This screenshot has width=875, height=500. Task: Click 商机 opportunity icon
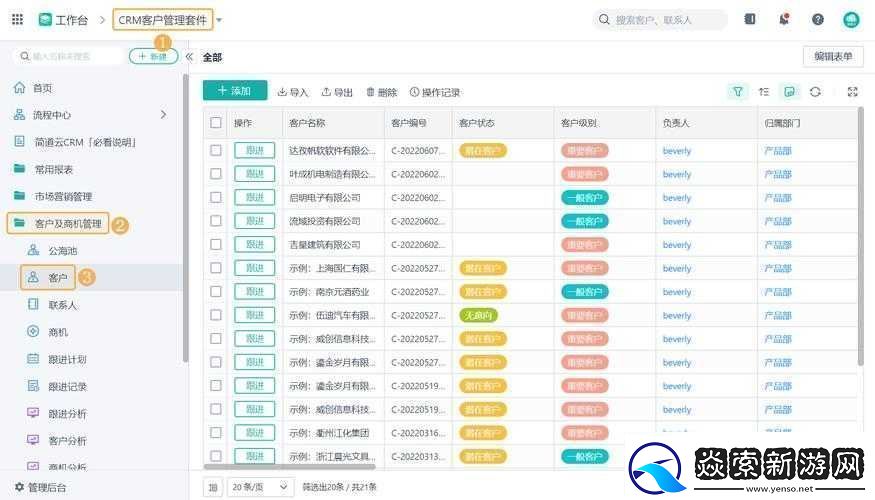point(33,331)
